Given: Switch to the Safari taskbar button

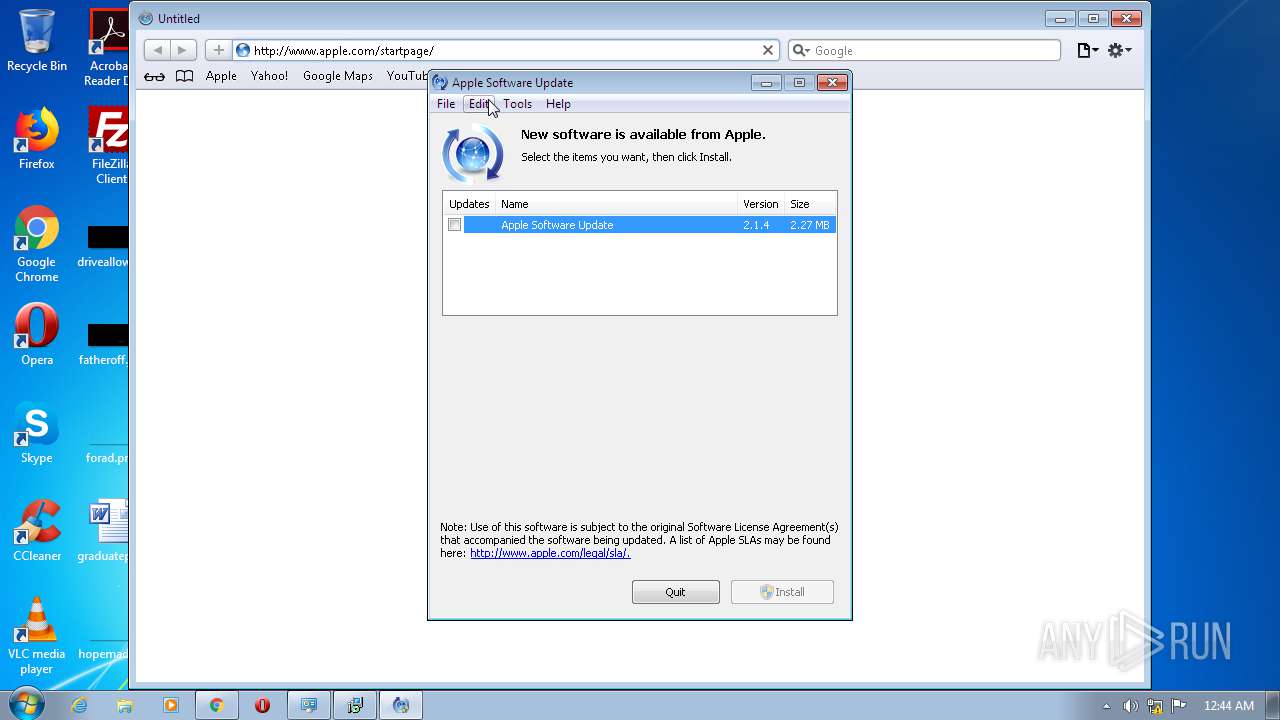Looking at the screenshot, I should tap(401, 705).
